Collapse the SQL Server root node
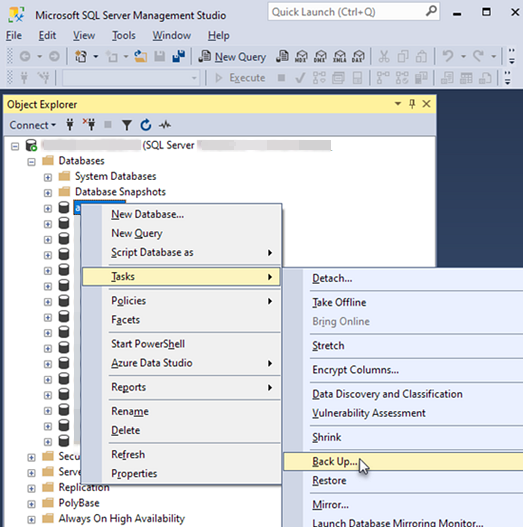Image resolution: width=523 pixels, height=527 pixels. point(15,146)
